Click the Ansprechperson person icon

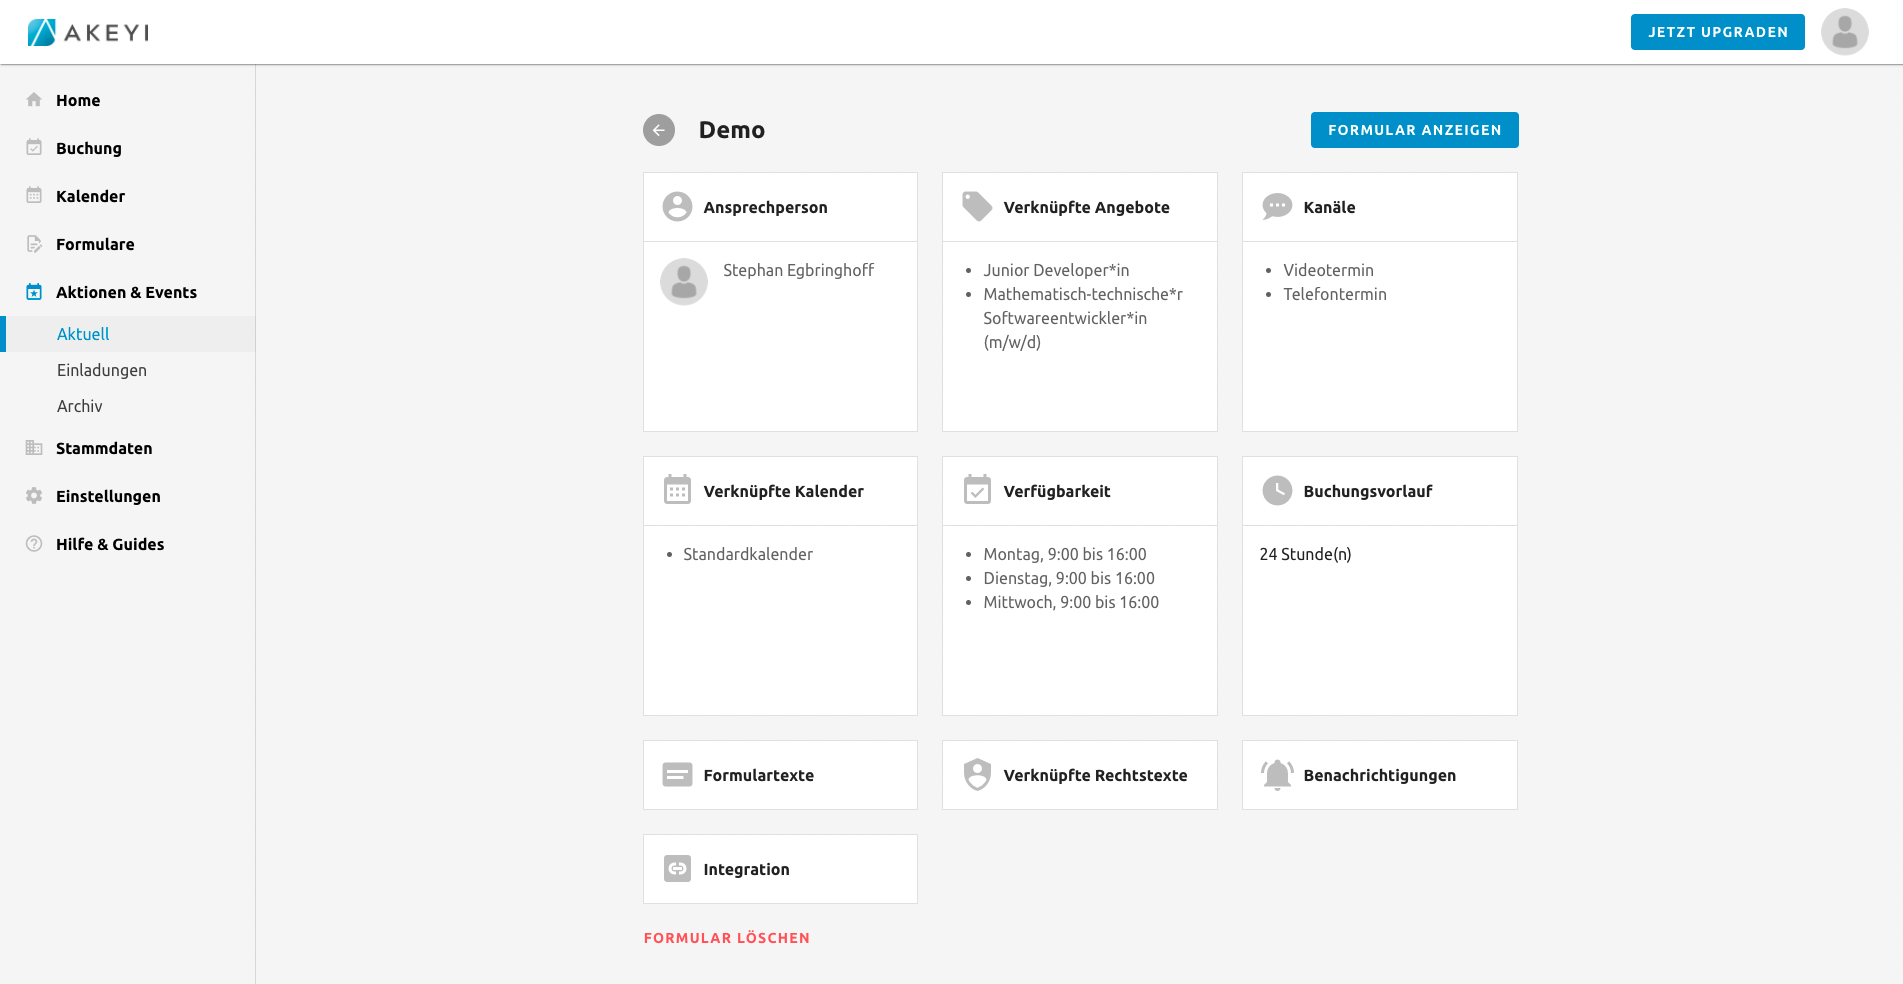point(677,207)
